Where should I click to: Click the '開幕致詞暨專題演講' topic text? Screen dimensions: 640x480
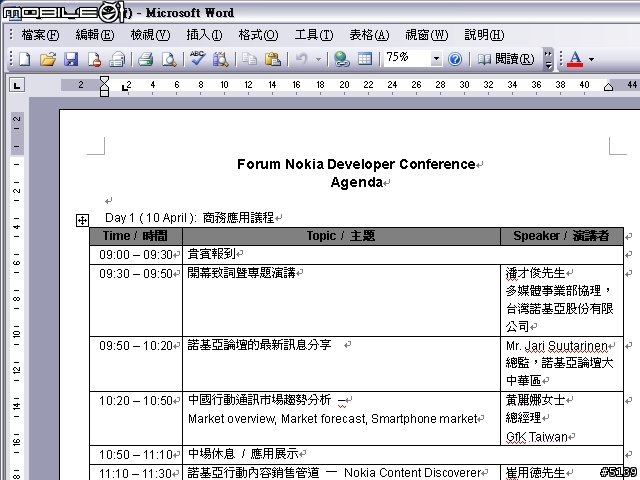point(241,273)
